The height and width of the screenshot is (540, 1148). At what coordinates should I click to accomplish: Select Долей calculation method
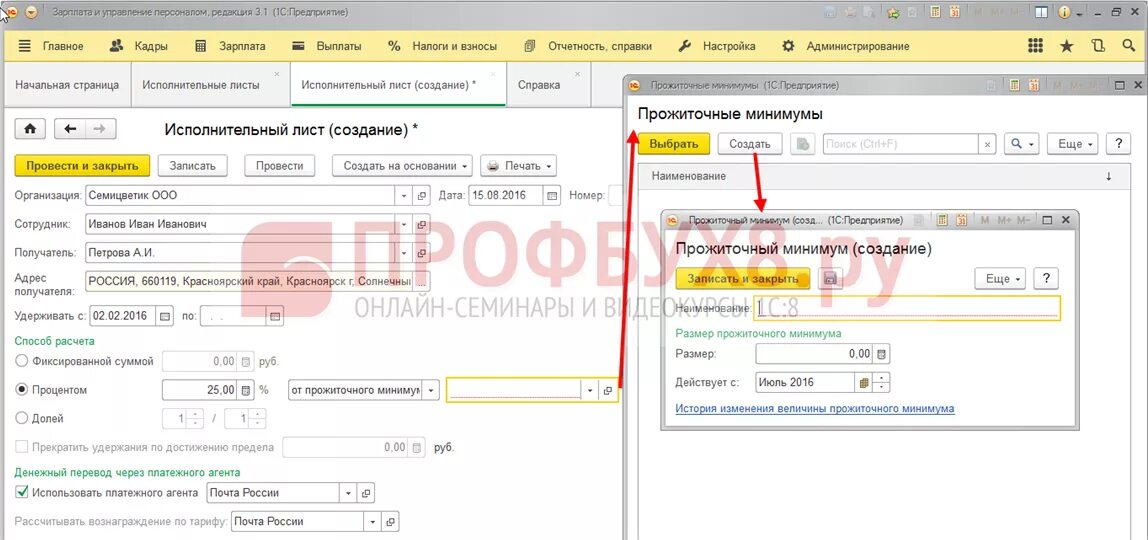22,419
